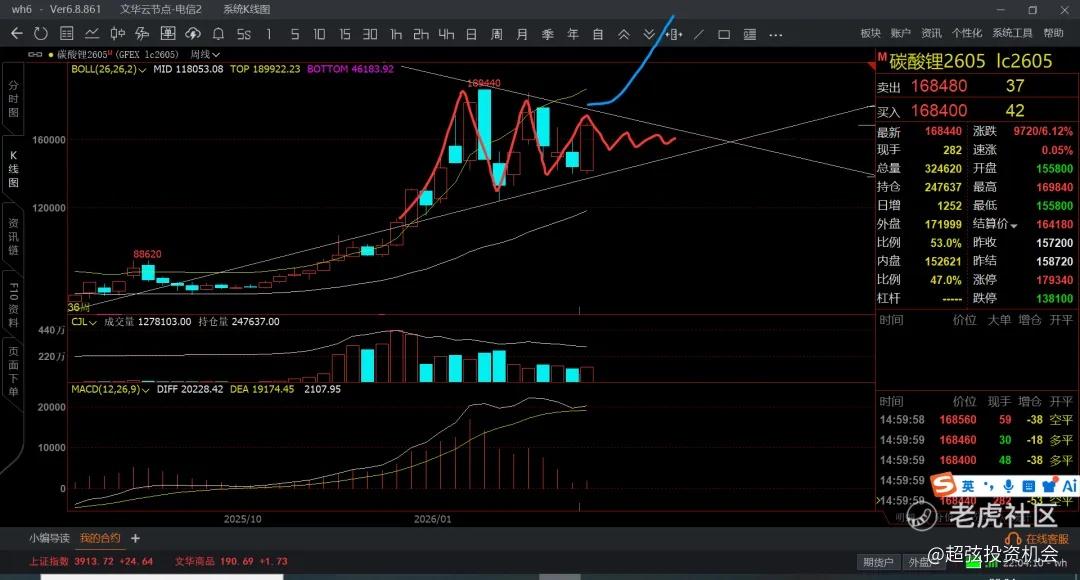Image resolution: width=1080 pixels, height=580 pixels.
Task: Click the double down-arrow icon
Action: (x=649, y=34)
